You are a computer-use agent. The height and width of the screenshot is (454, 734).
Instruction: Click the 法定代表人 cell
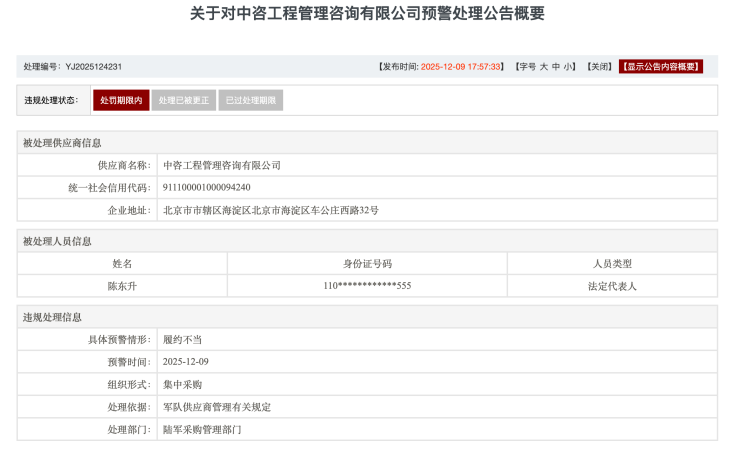(x=612, y=286)
